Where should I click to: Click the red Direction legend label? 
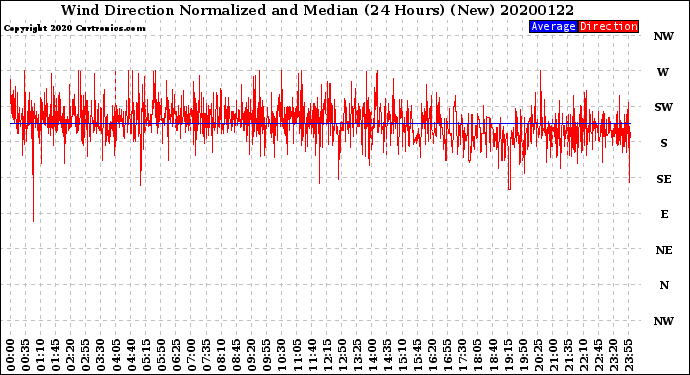[x=609, y=26]
